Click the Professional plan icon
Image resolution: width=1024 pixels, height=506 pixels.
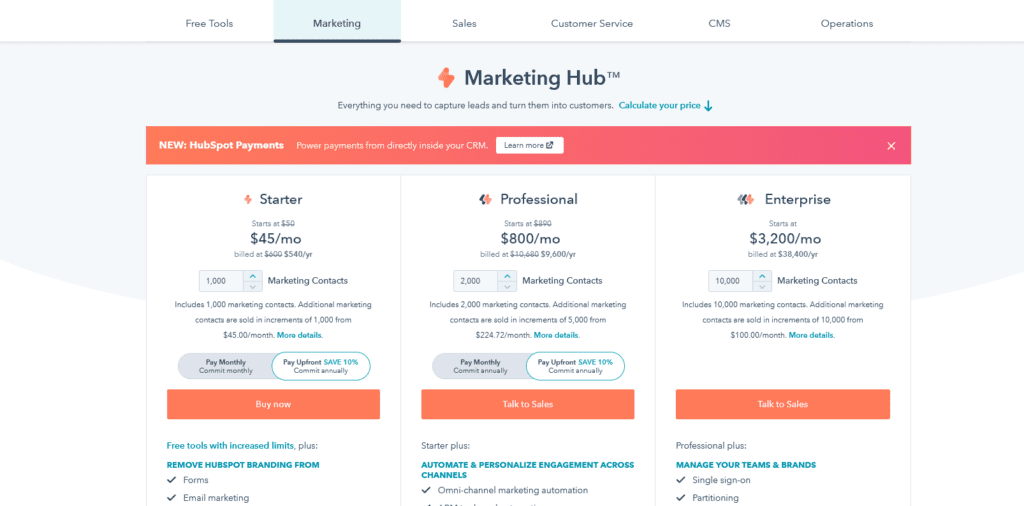(x=485, y=200)
